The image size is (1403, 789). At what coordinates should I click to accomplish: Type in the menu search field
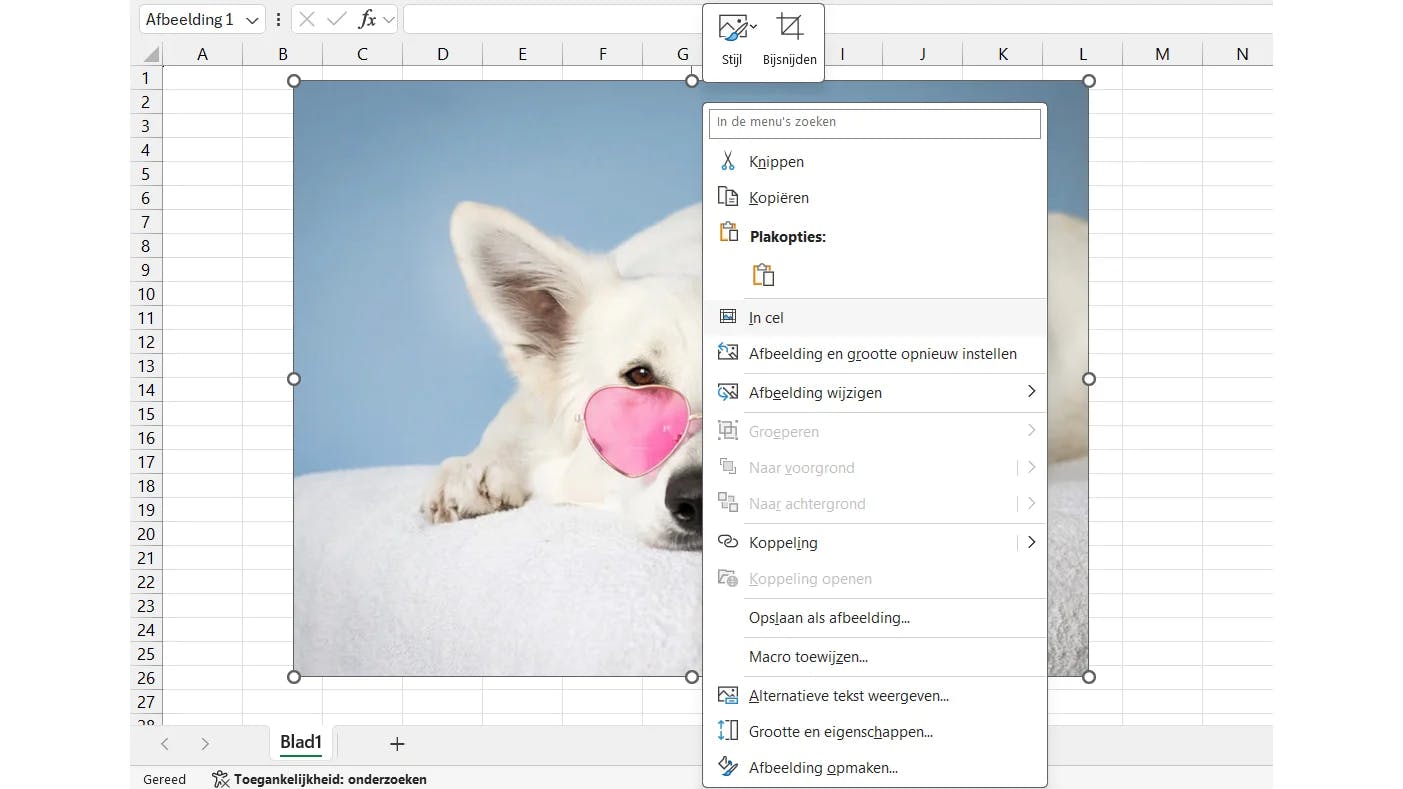click(x=874, y=122)
